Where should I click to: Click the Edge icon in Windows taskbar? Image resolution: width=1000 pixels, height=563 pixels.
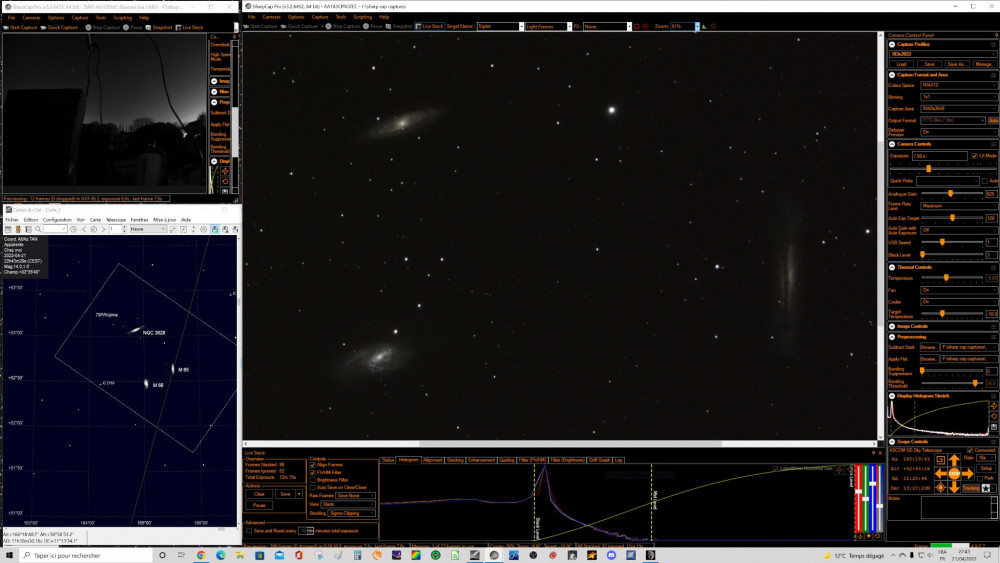tap(220, 555)
